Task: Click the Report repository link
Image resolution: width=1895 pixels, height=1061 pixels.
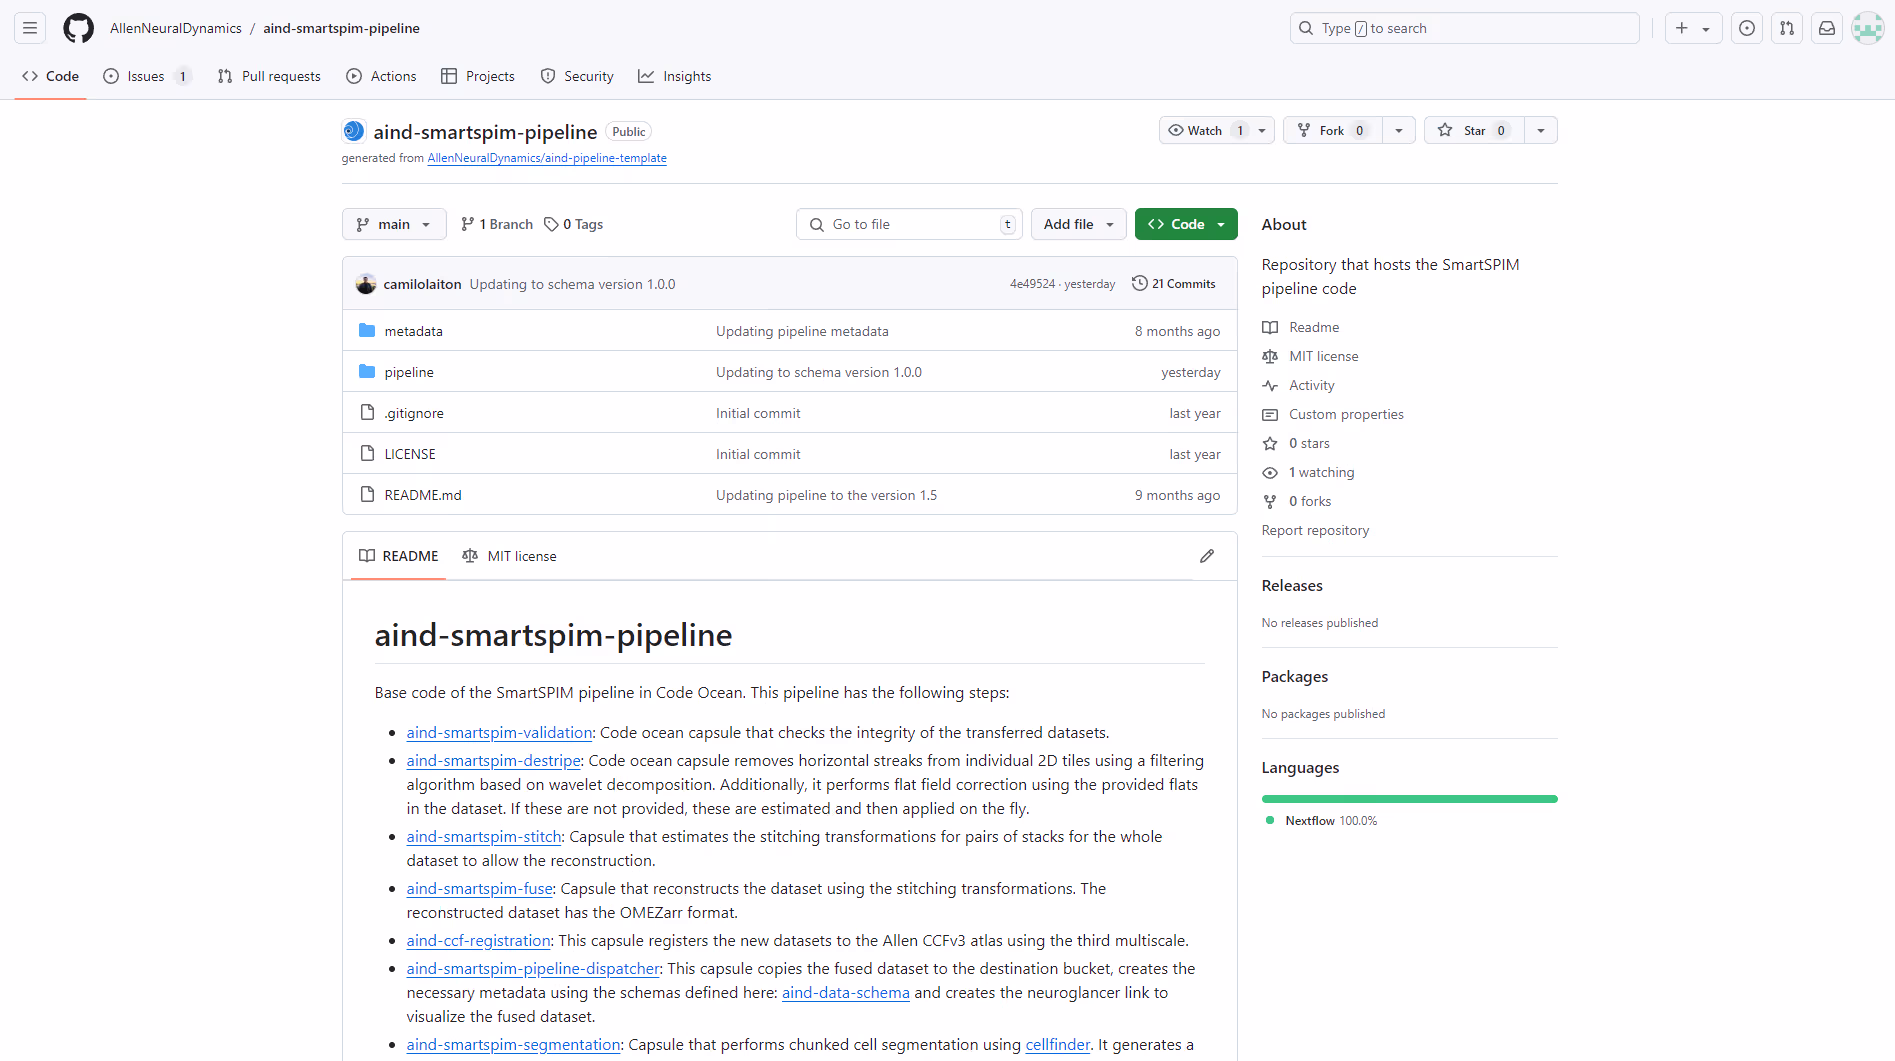Action: coord(1315,530)
